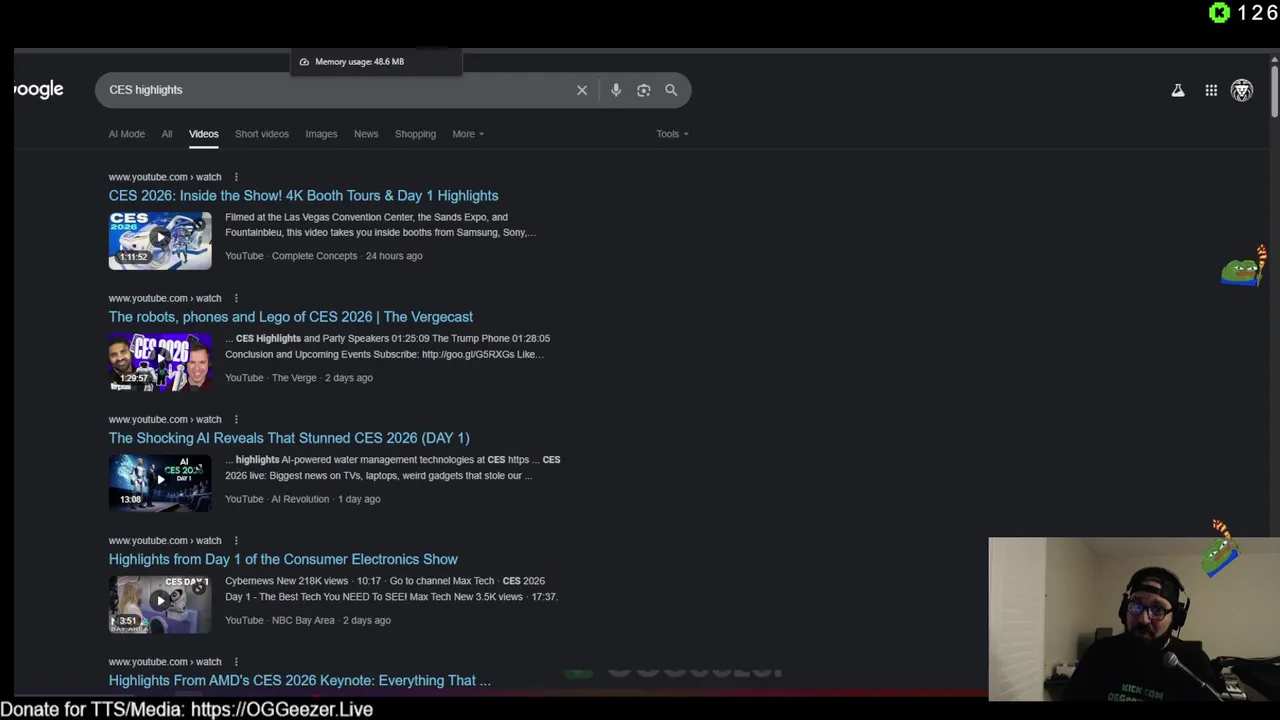
Task: Switch to News tab
Action: 366,134
